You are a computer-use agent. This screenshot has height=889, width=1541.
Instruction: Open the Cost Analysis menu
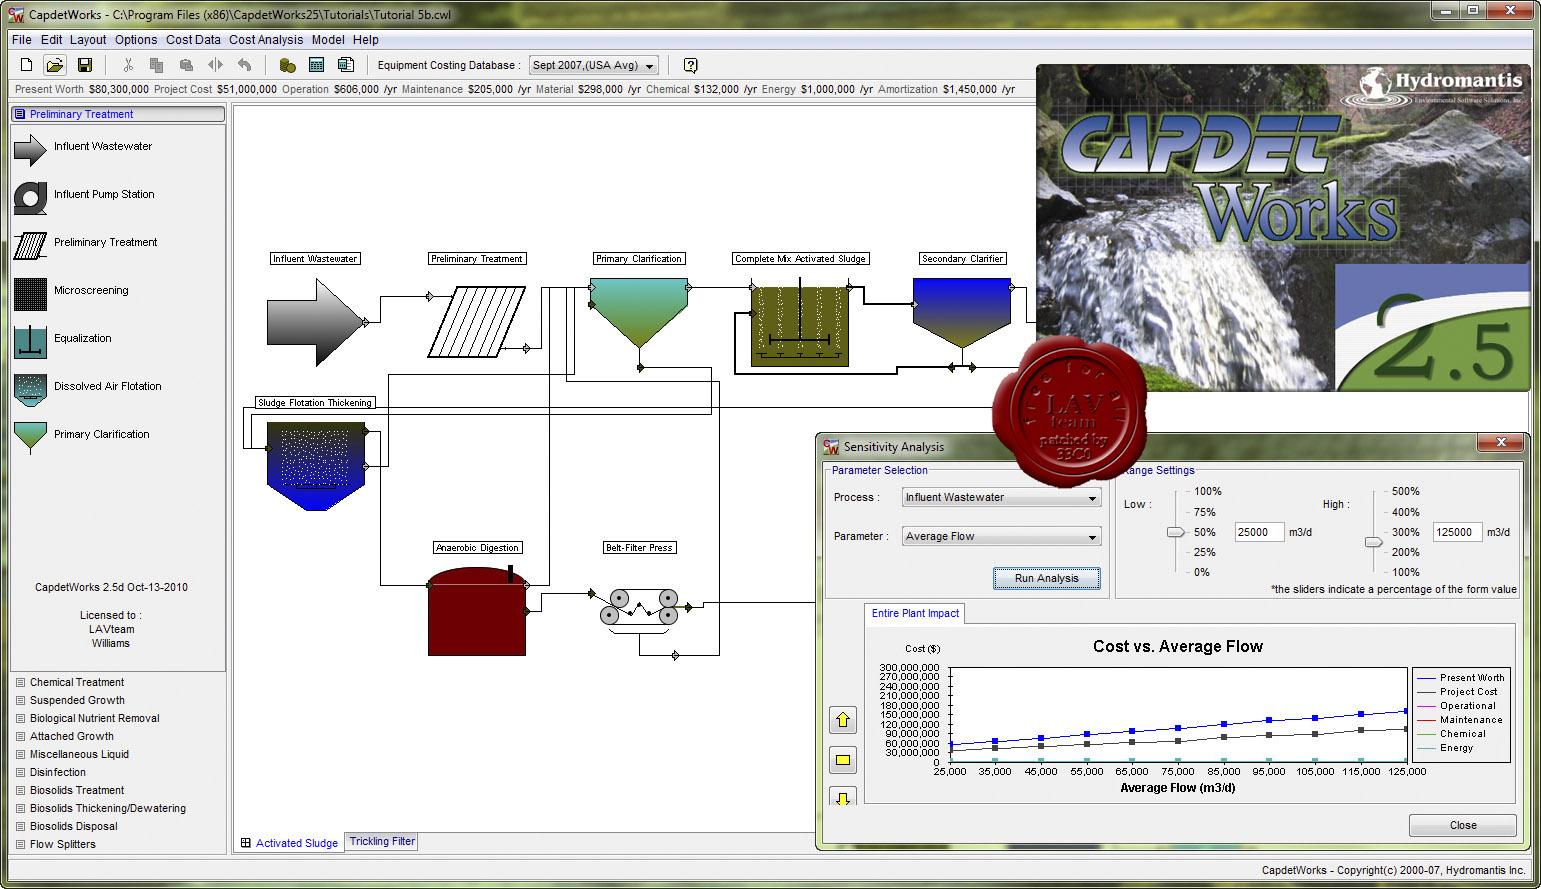pos(266,40)
